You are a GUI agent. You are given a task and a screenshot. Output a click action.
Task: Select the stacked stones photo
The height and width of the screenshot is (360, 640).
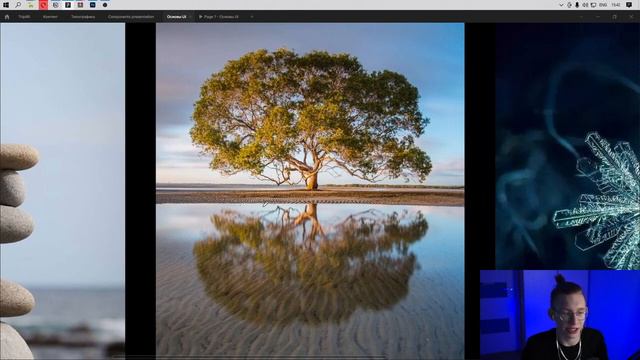tap(62, 191)
